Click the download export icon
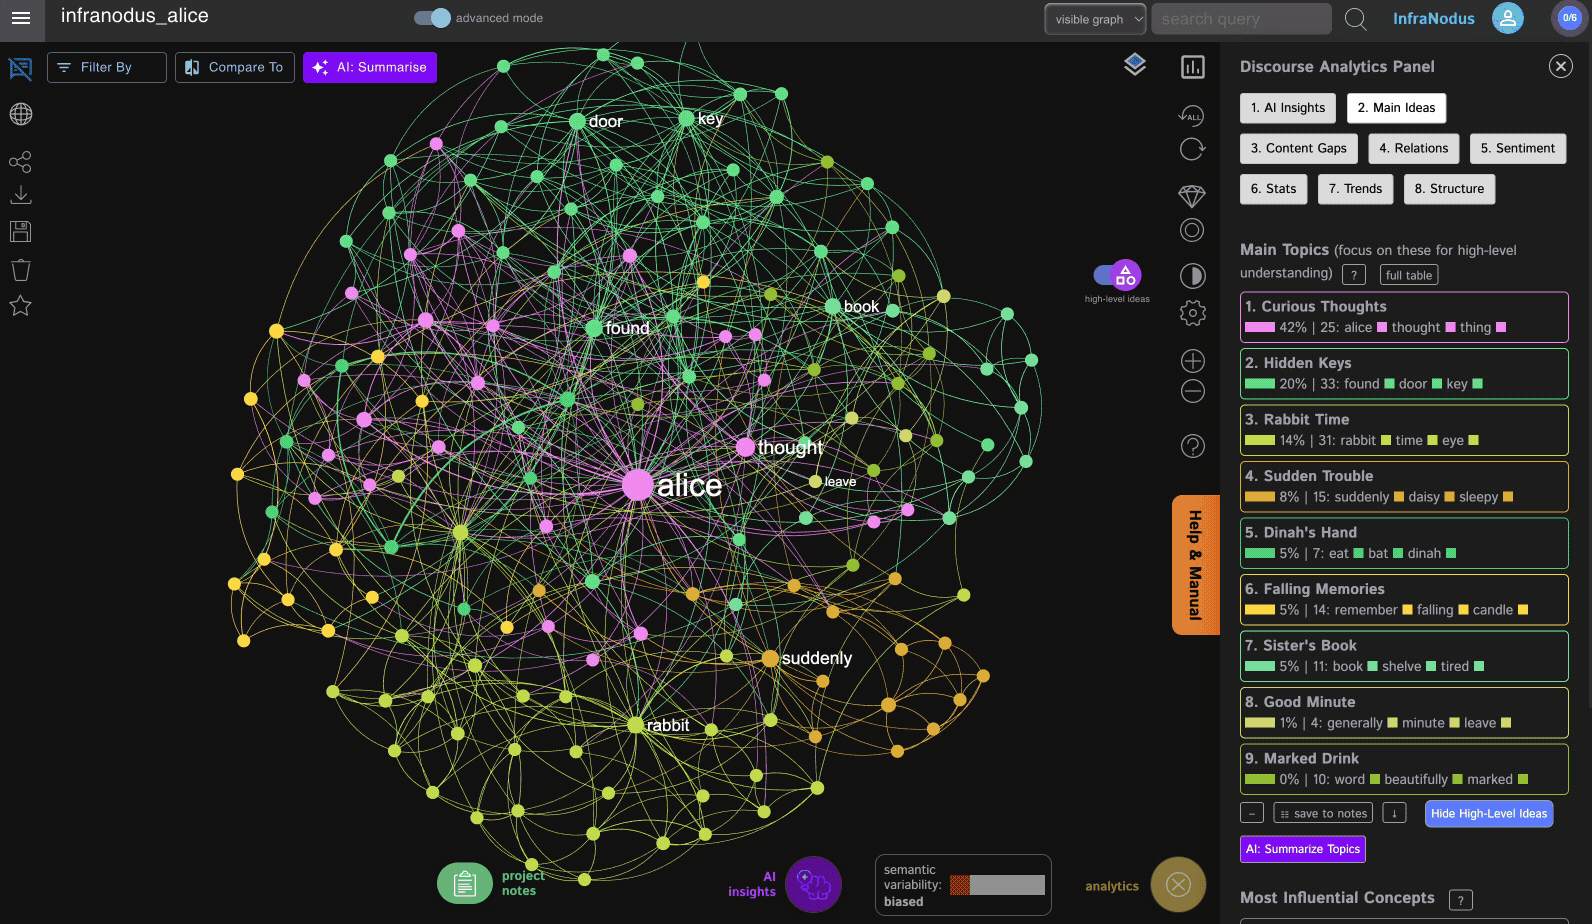This screenshot has width=1592, height=924. tap(20, 194)
